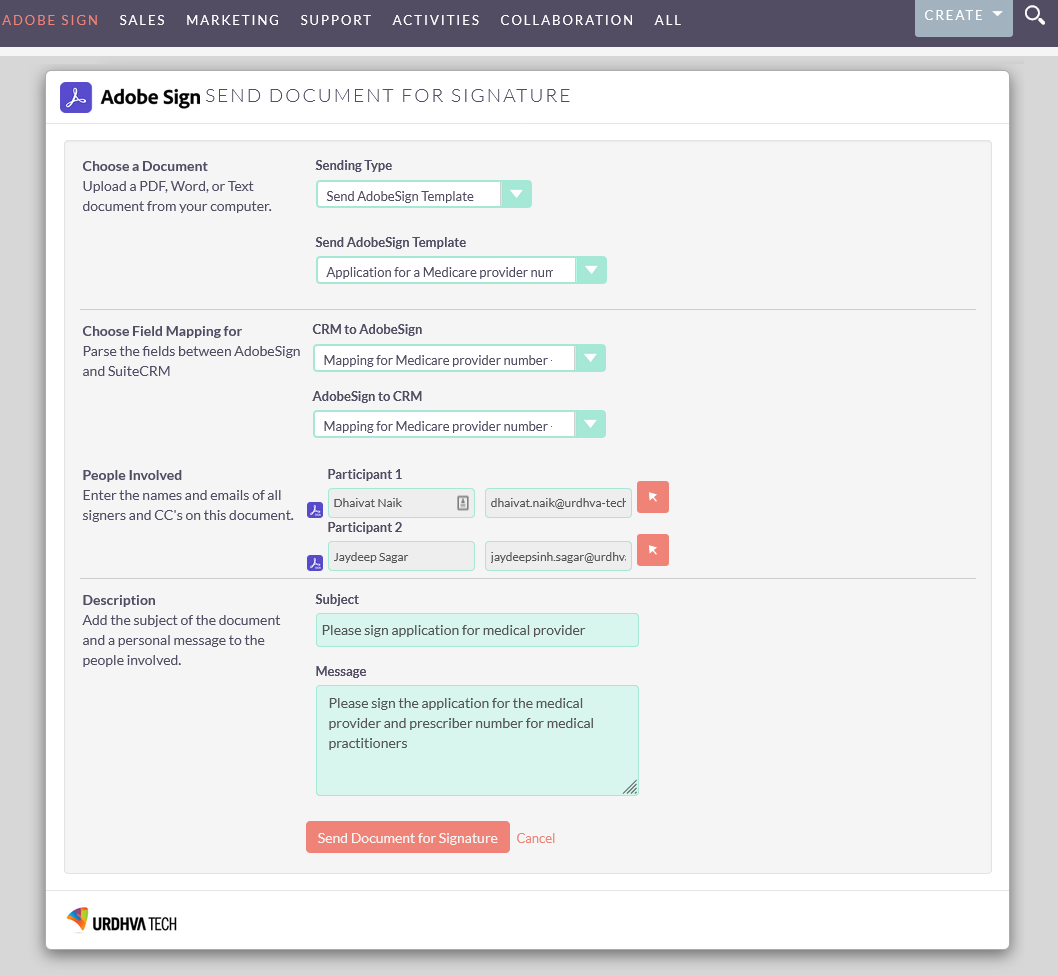Open the Send AdobeSign Template dropdown
The width and height of the screenshot is (1058, 976).
[x=462, y=271]
